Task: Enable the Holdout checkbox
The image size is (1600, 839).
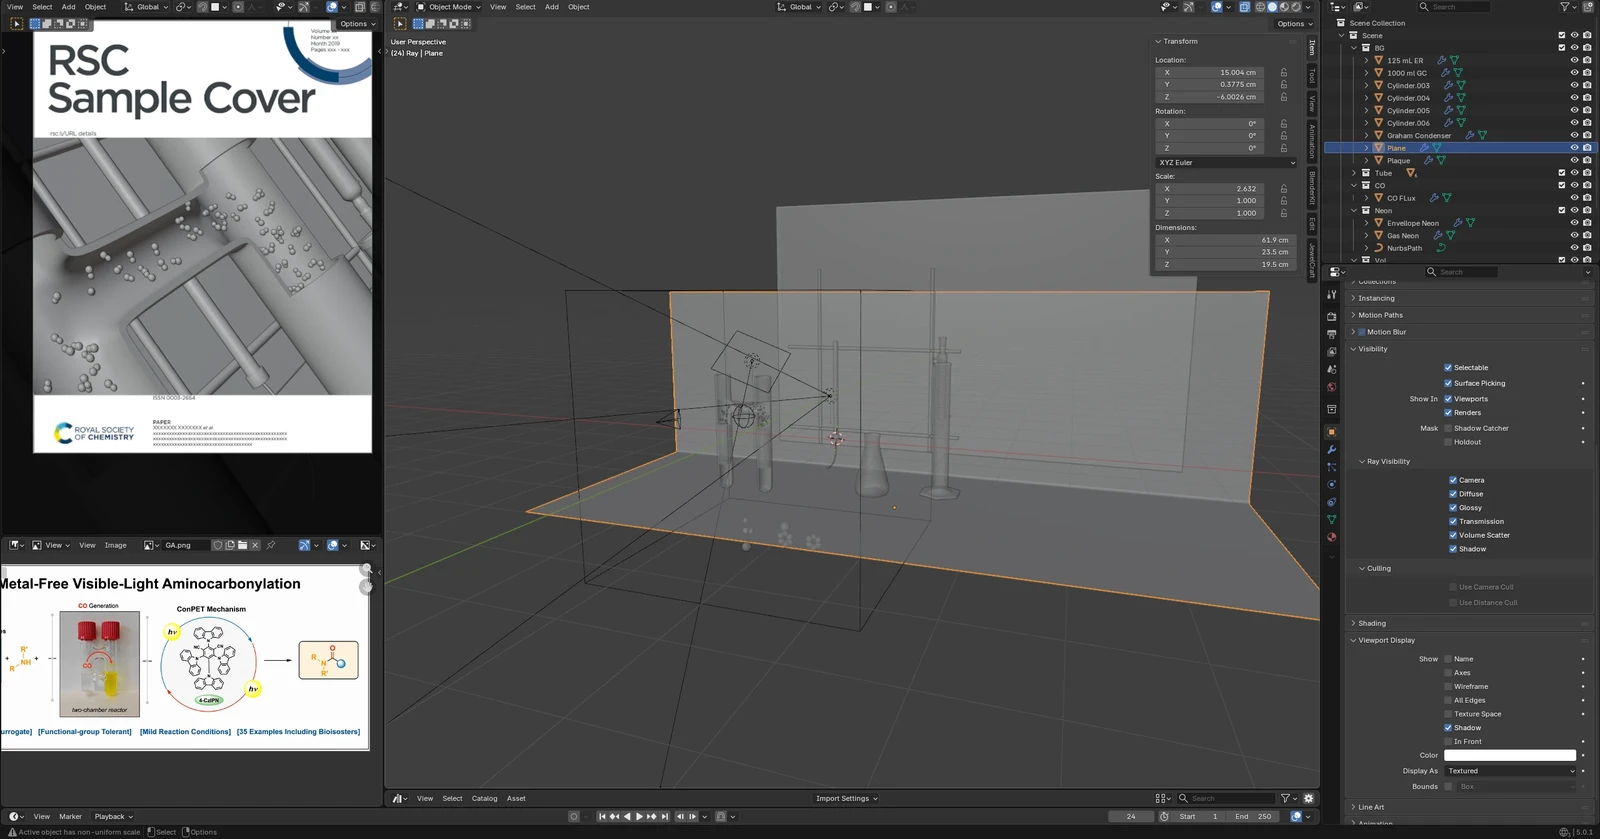Action: (1448, 442)
